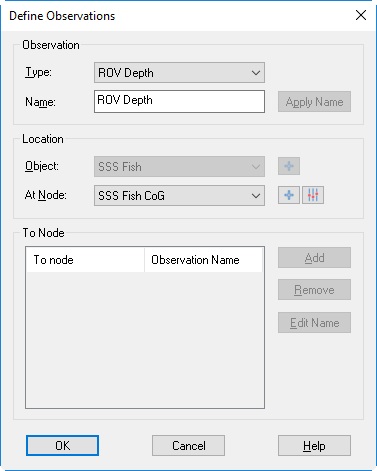The width and height of the screenshot is (377, 471).
Task: Expand the Object dropdown arrow
Action: [256, 167]
